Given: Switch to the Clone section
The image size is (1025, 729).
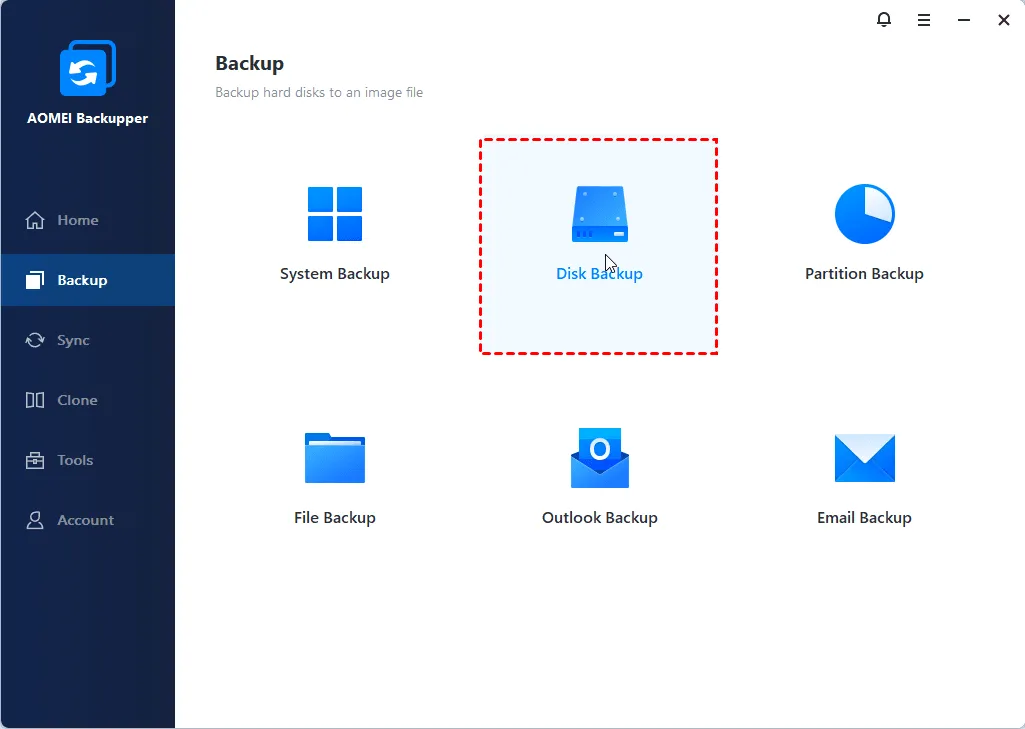Looking at the screenshot, I should 77,400.
